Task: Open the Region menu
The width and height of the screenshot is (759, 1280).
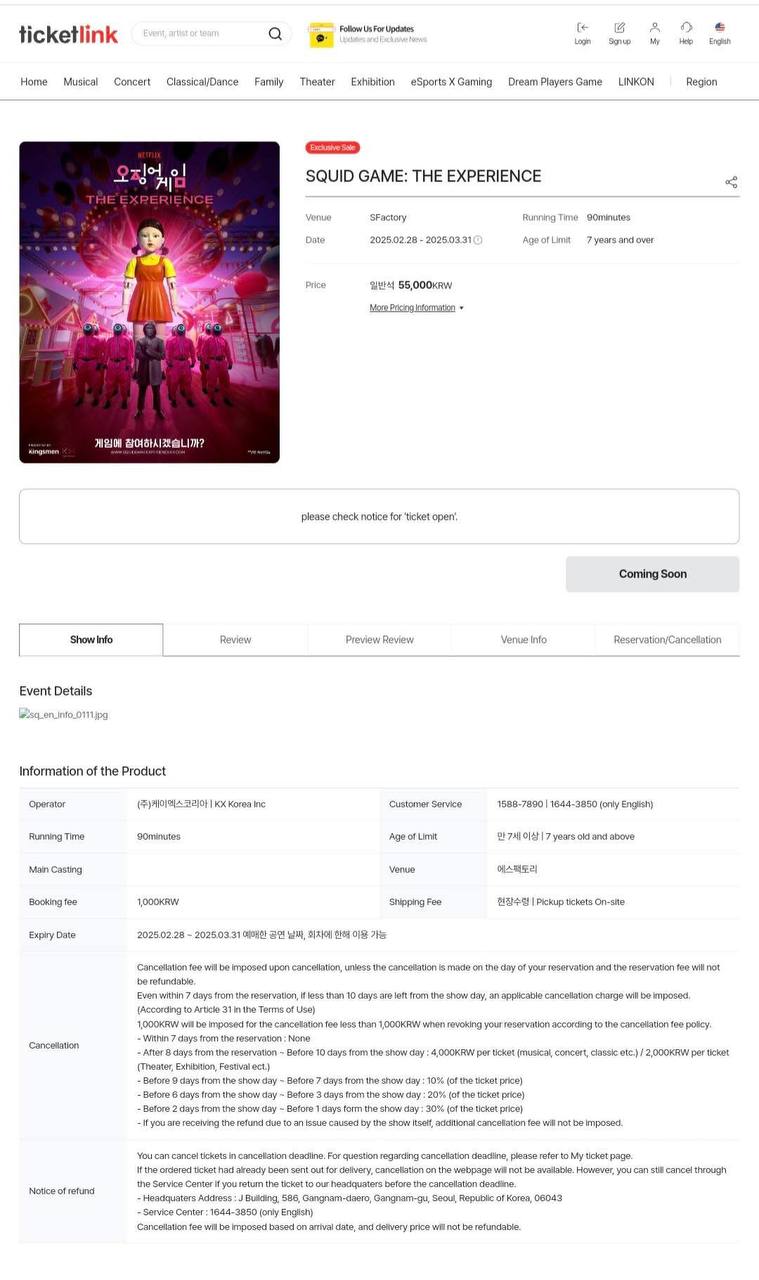Action: click(x=701, y=82)
